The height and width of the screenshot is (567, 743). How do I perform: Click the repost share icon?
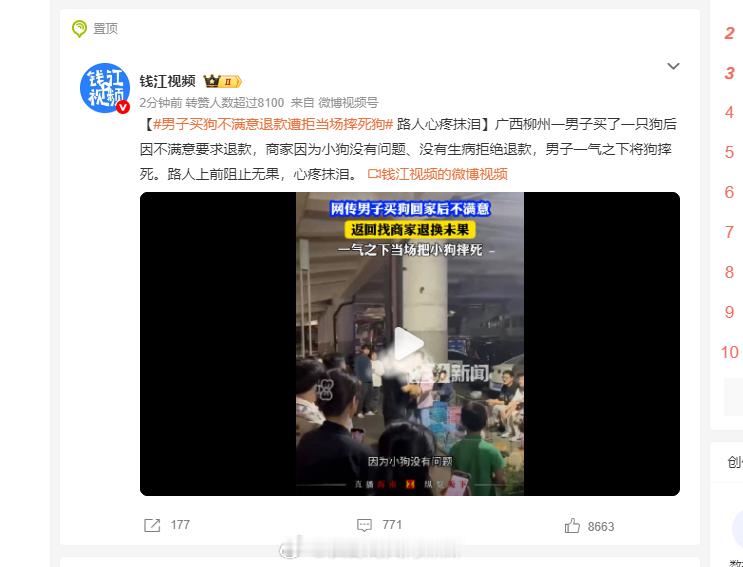pyautogui.click(x=152, y=525)
